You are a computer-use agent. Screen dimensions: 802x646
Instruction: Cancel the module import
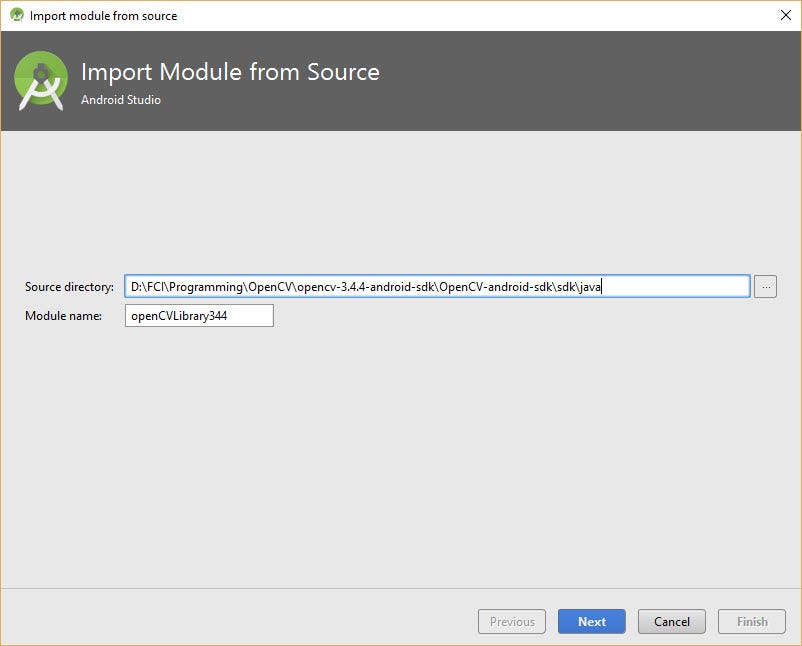[x=672, y=621]
